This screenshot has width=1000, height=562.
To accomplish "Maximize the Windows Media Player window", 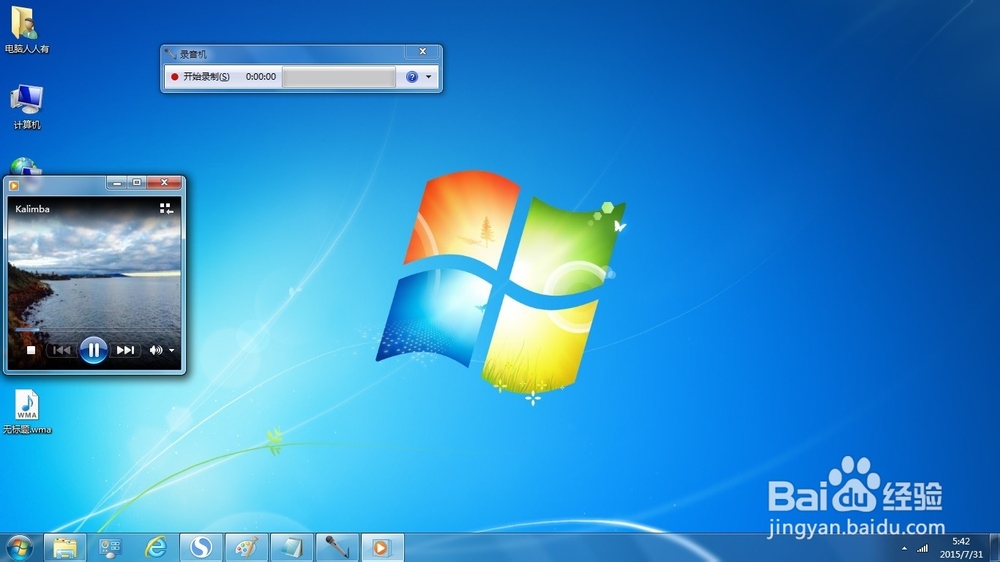I will [x=136, y=183].
